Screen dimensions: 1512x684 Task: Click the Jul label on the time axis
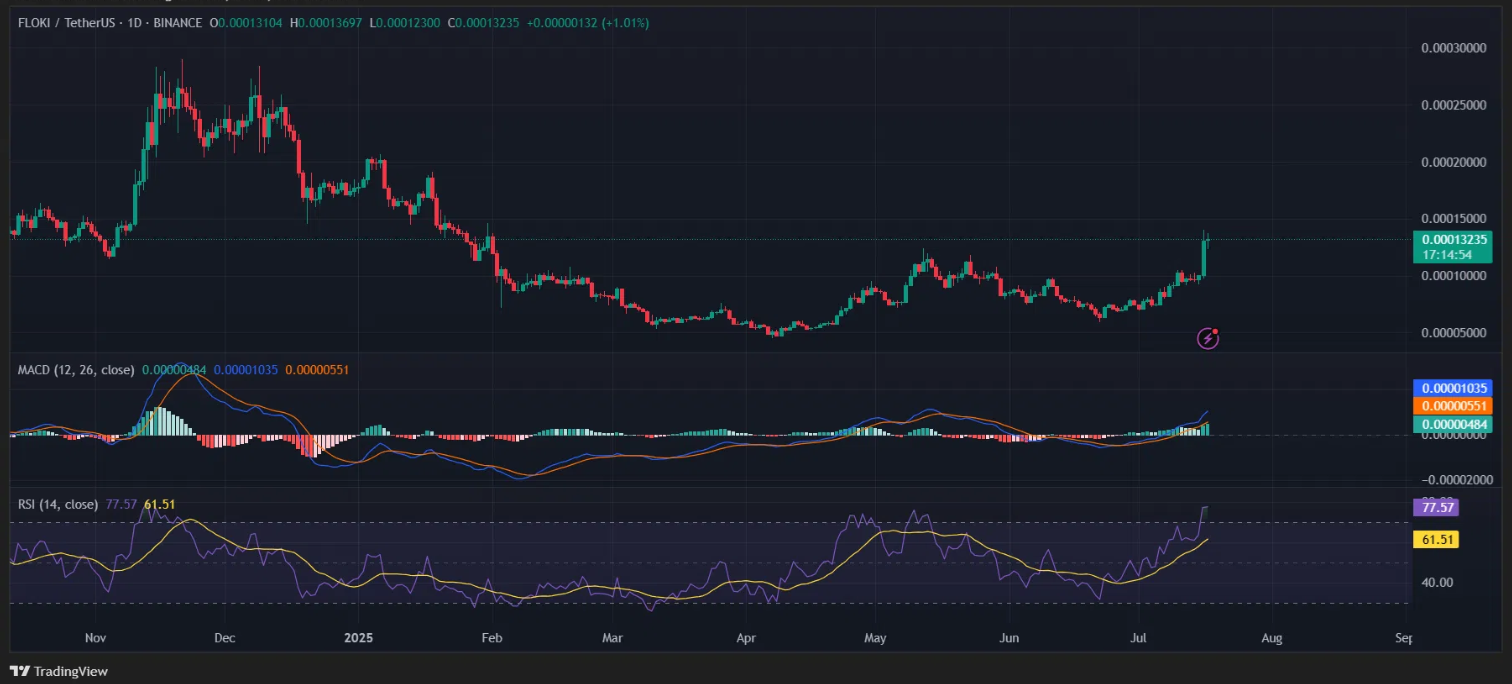pyautogui.click(x=1139, y=637)
